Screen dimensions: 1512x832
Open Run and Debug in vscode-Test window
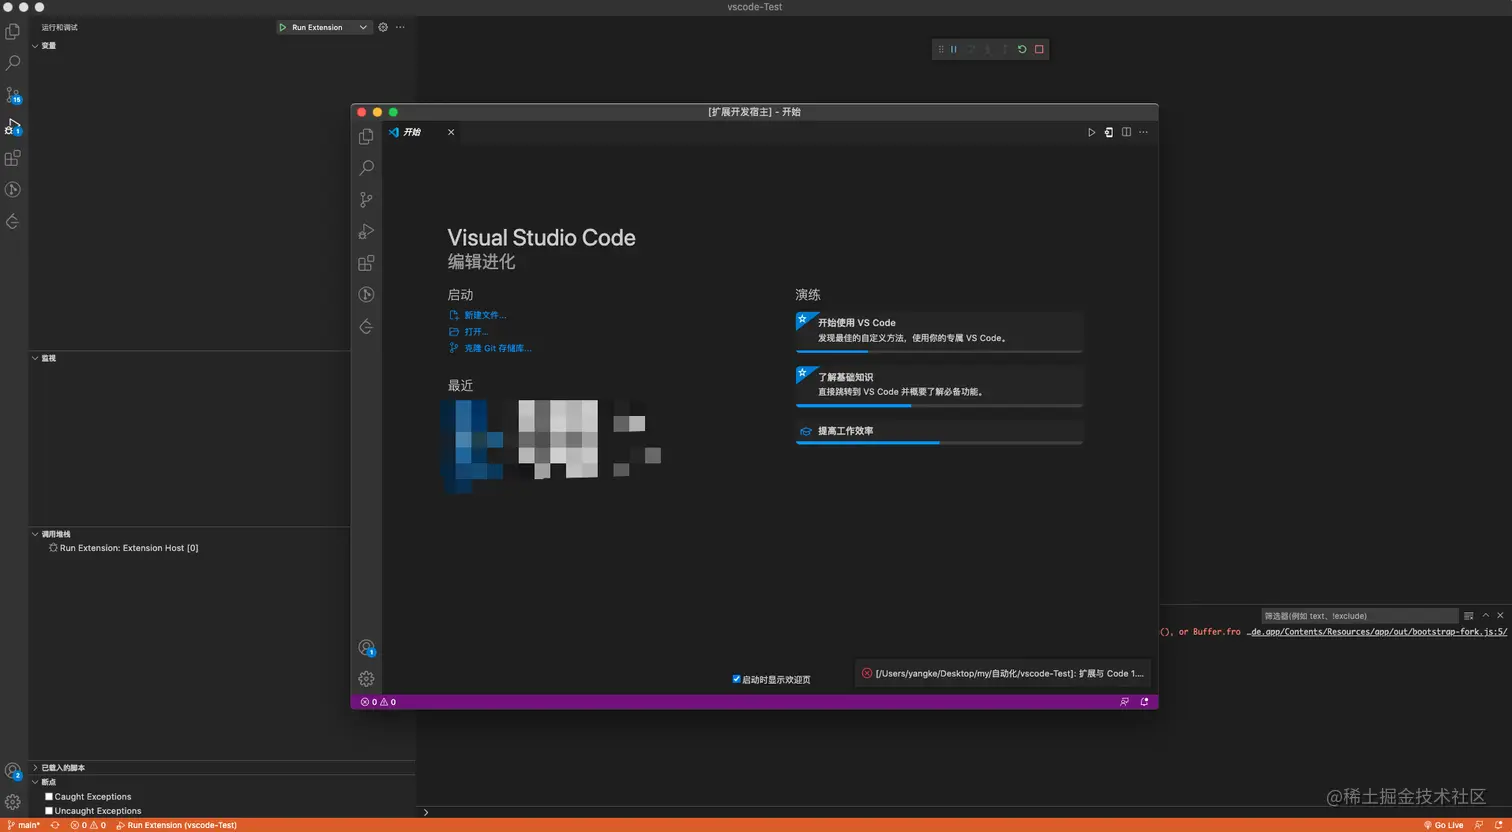(x=13, y=127)
